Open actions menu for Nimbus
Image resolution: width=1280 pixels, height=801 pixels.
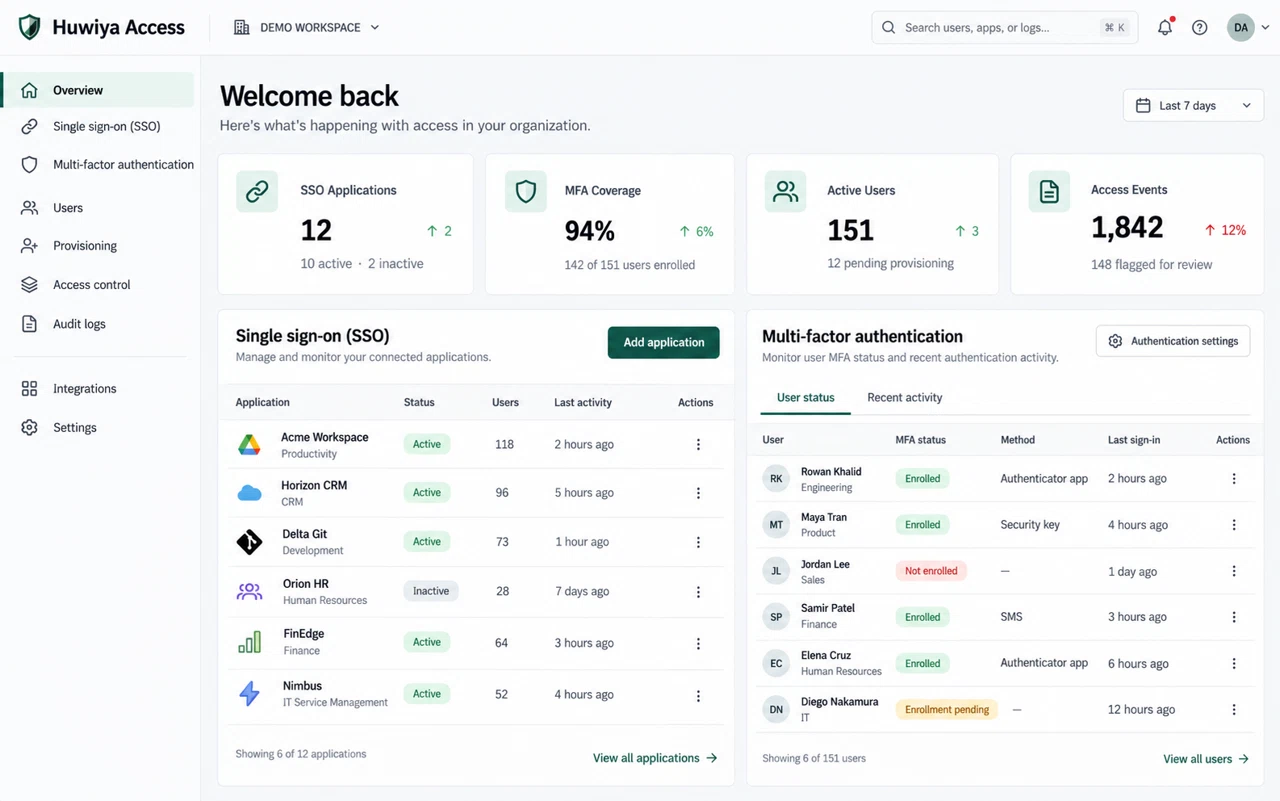point(698,696)
